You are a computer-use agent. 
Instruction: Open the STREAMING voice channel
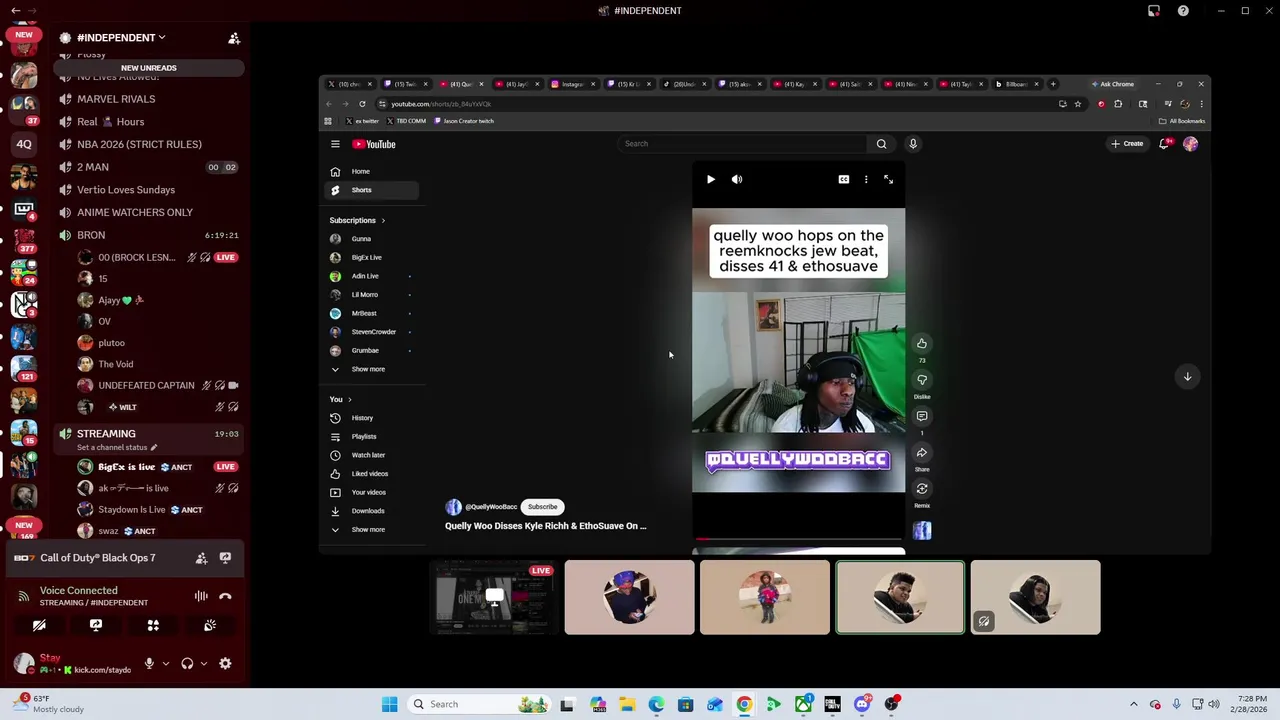click(106, 434)
